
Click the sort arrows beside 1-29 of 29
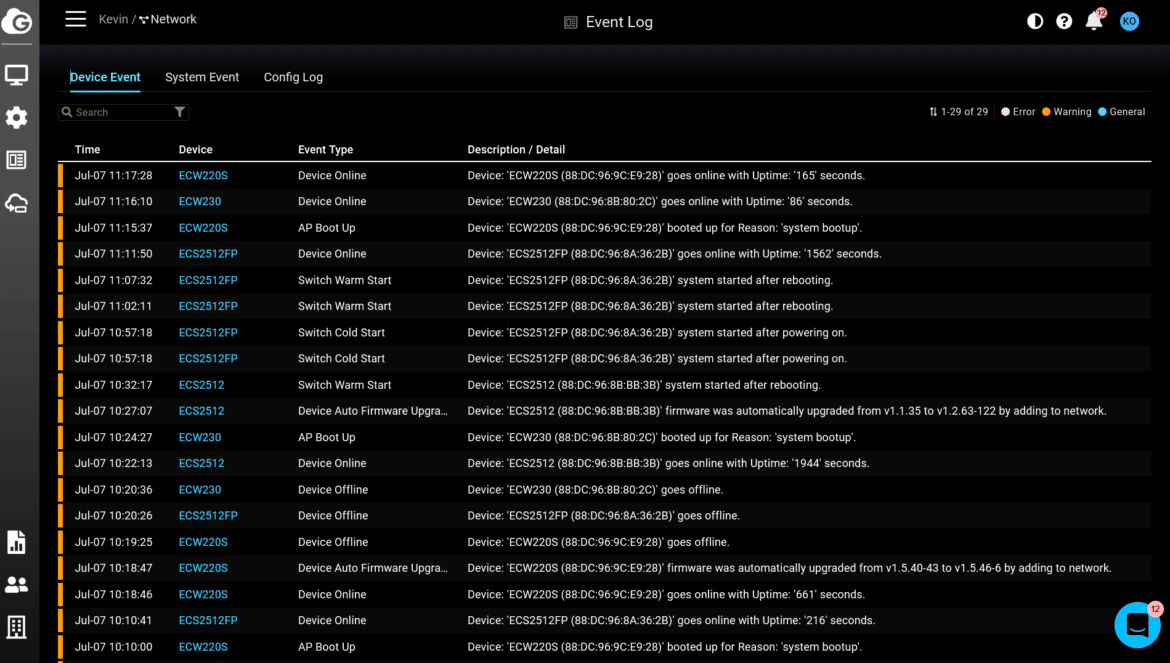tap(933, 112)
